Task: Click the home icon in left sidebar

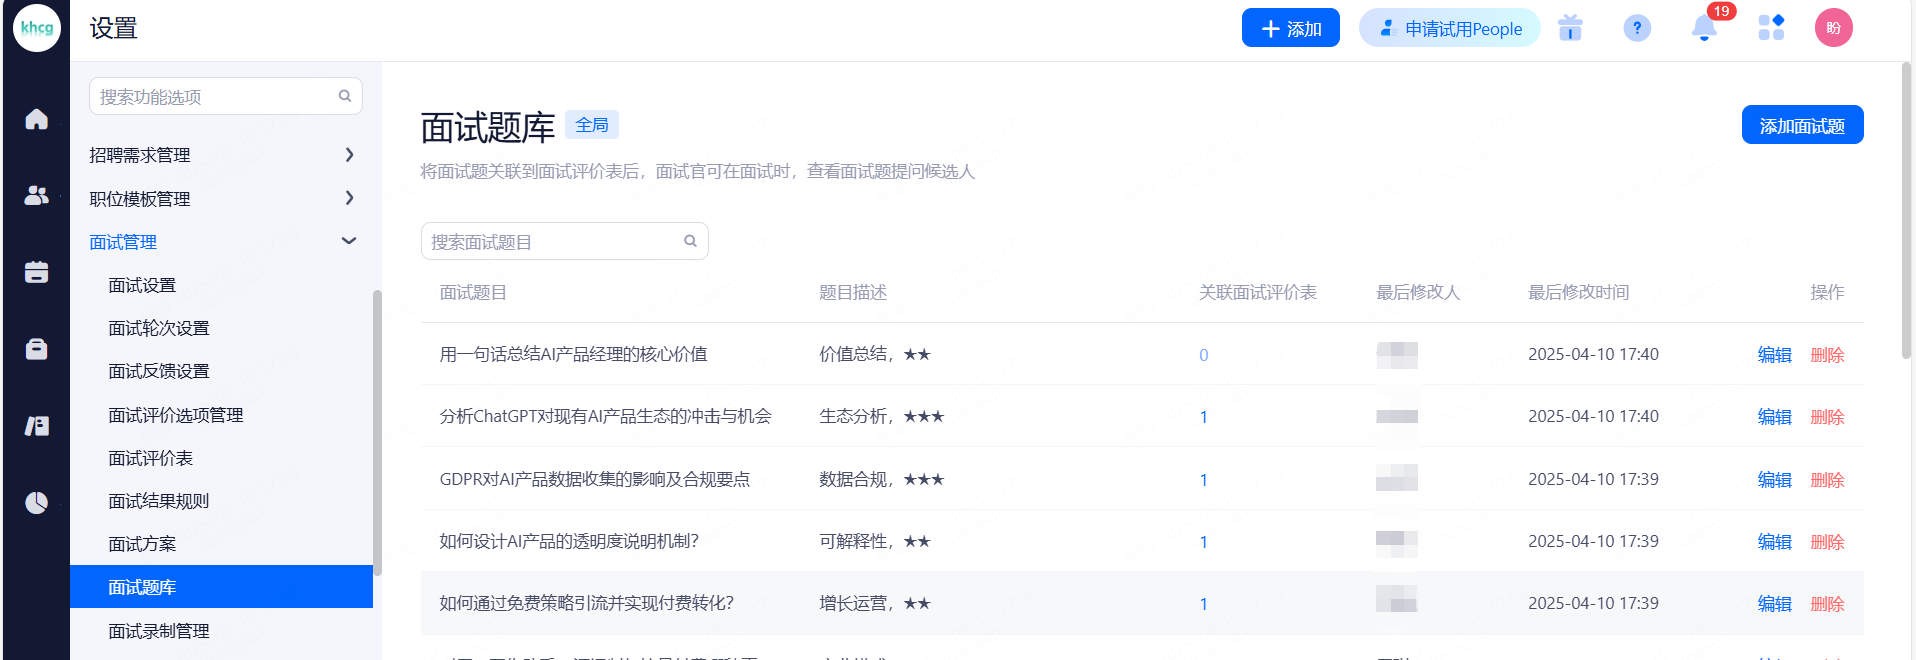Action: (36, 119)
